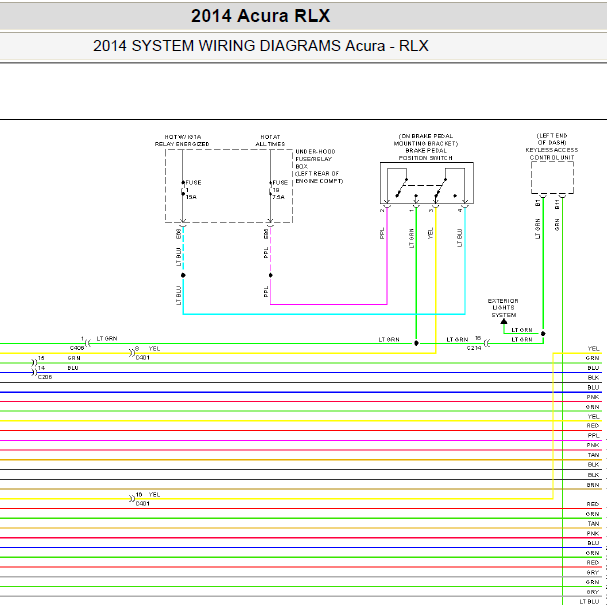
Task: Click the LT BLU splice dot
Action: pyautogui.click(x=183, y=275)
